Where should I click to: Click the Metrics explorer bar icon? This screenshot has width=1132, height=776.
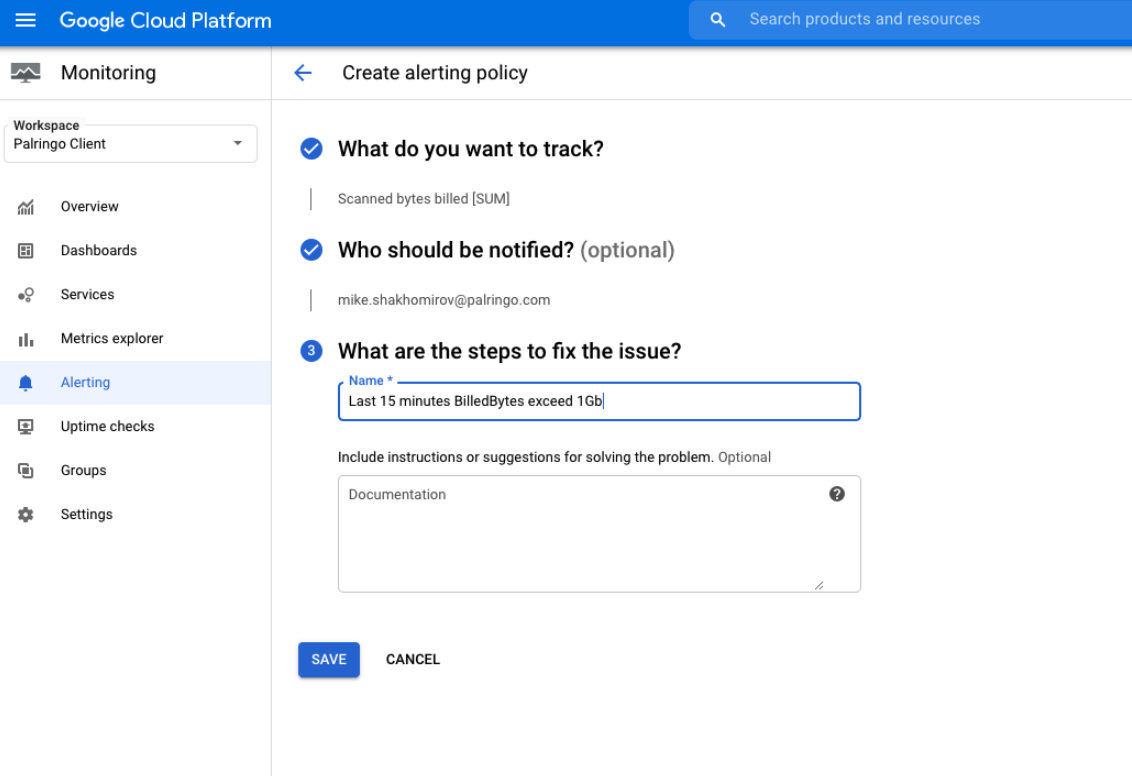pyautogui.click(x=26, y=339)
